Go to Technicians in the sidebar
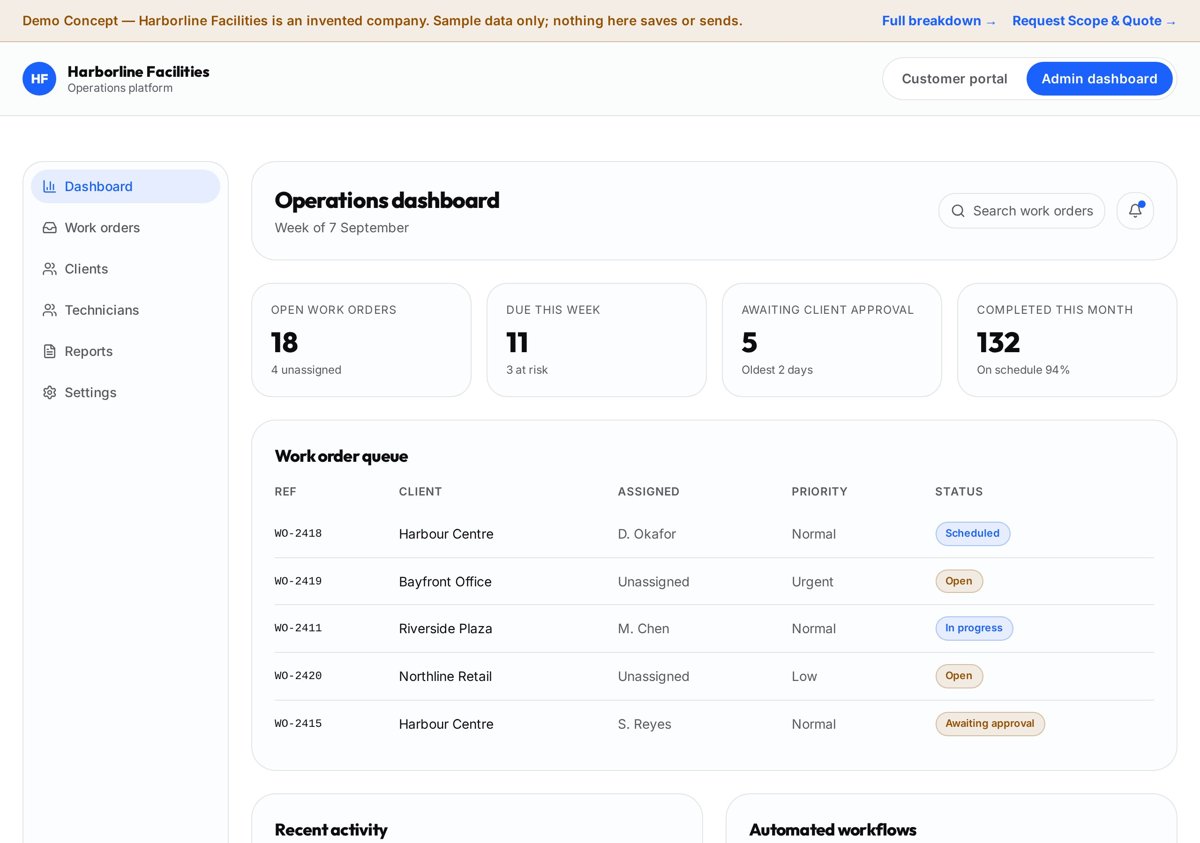The width and height of the screenshot is (1200, 843). 126,310
